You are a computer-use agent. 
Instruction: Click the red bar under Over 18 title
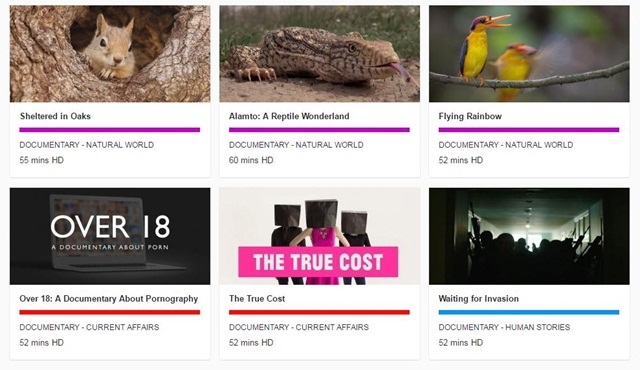pyautogui.click(x=110, y=312)
